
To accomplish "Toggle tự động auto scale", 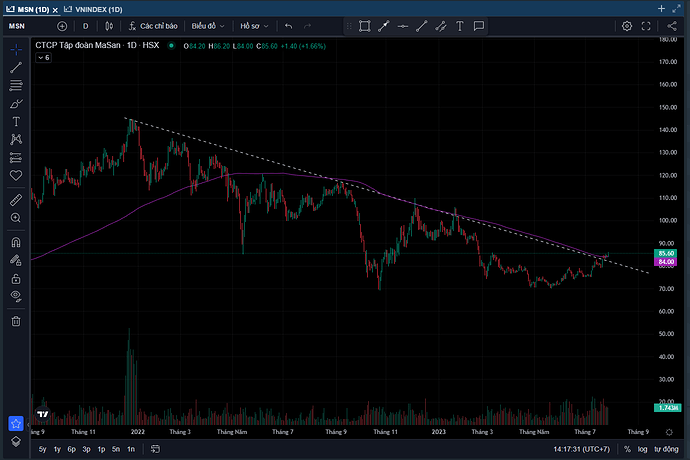I will 666,449.
